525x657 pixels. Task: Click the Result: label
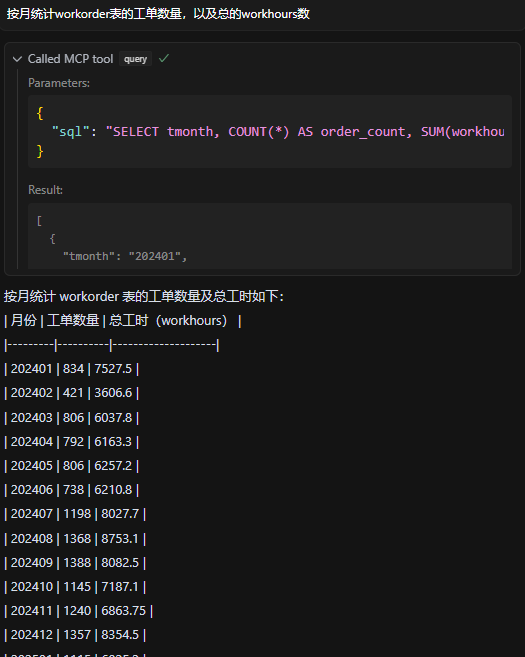[x=45, y=190]
